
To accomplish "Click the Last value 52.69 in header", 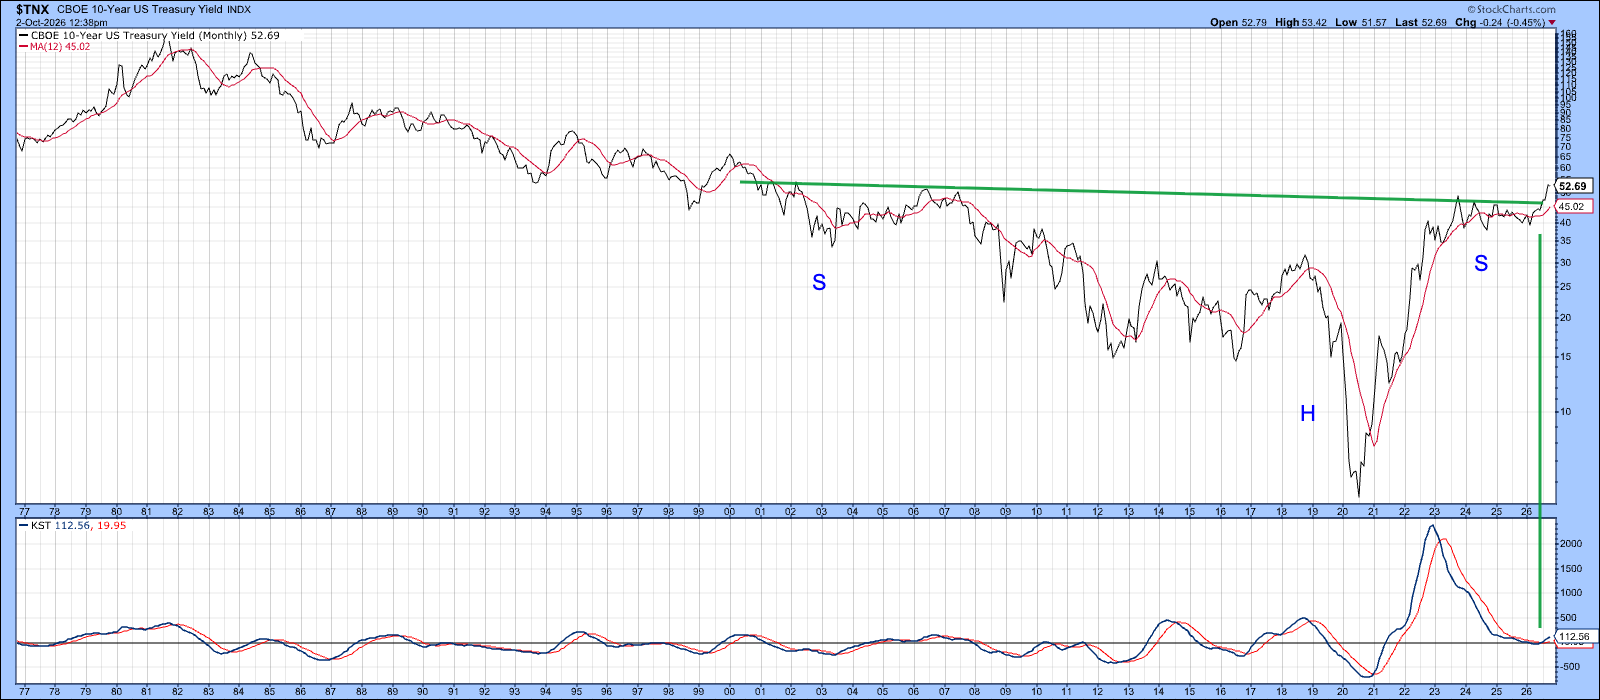I will click(x=1435, y=22).
